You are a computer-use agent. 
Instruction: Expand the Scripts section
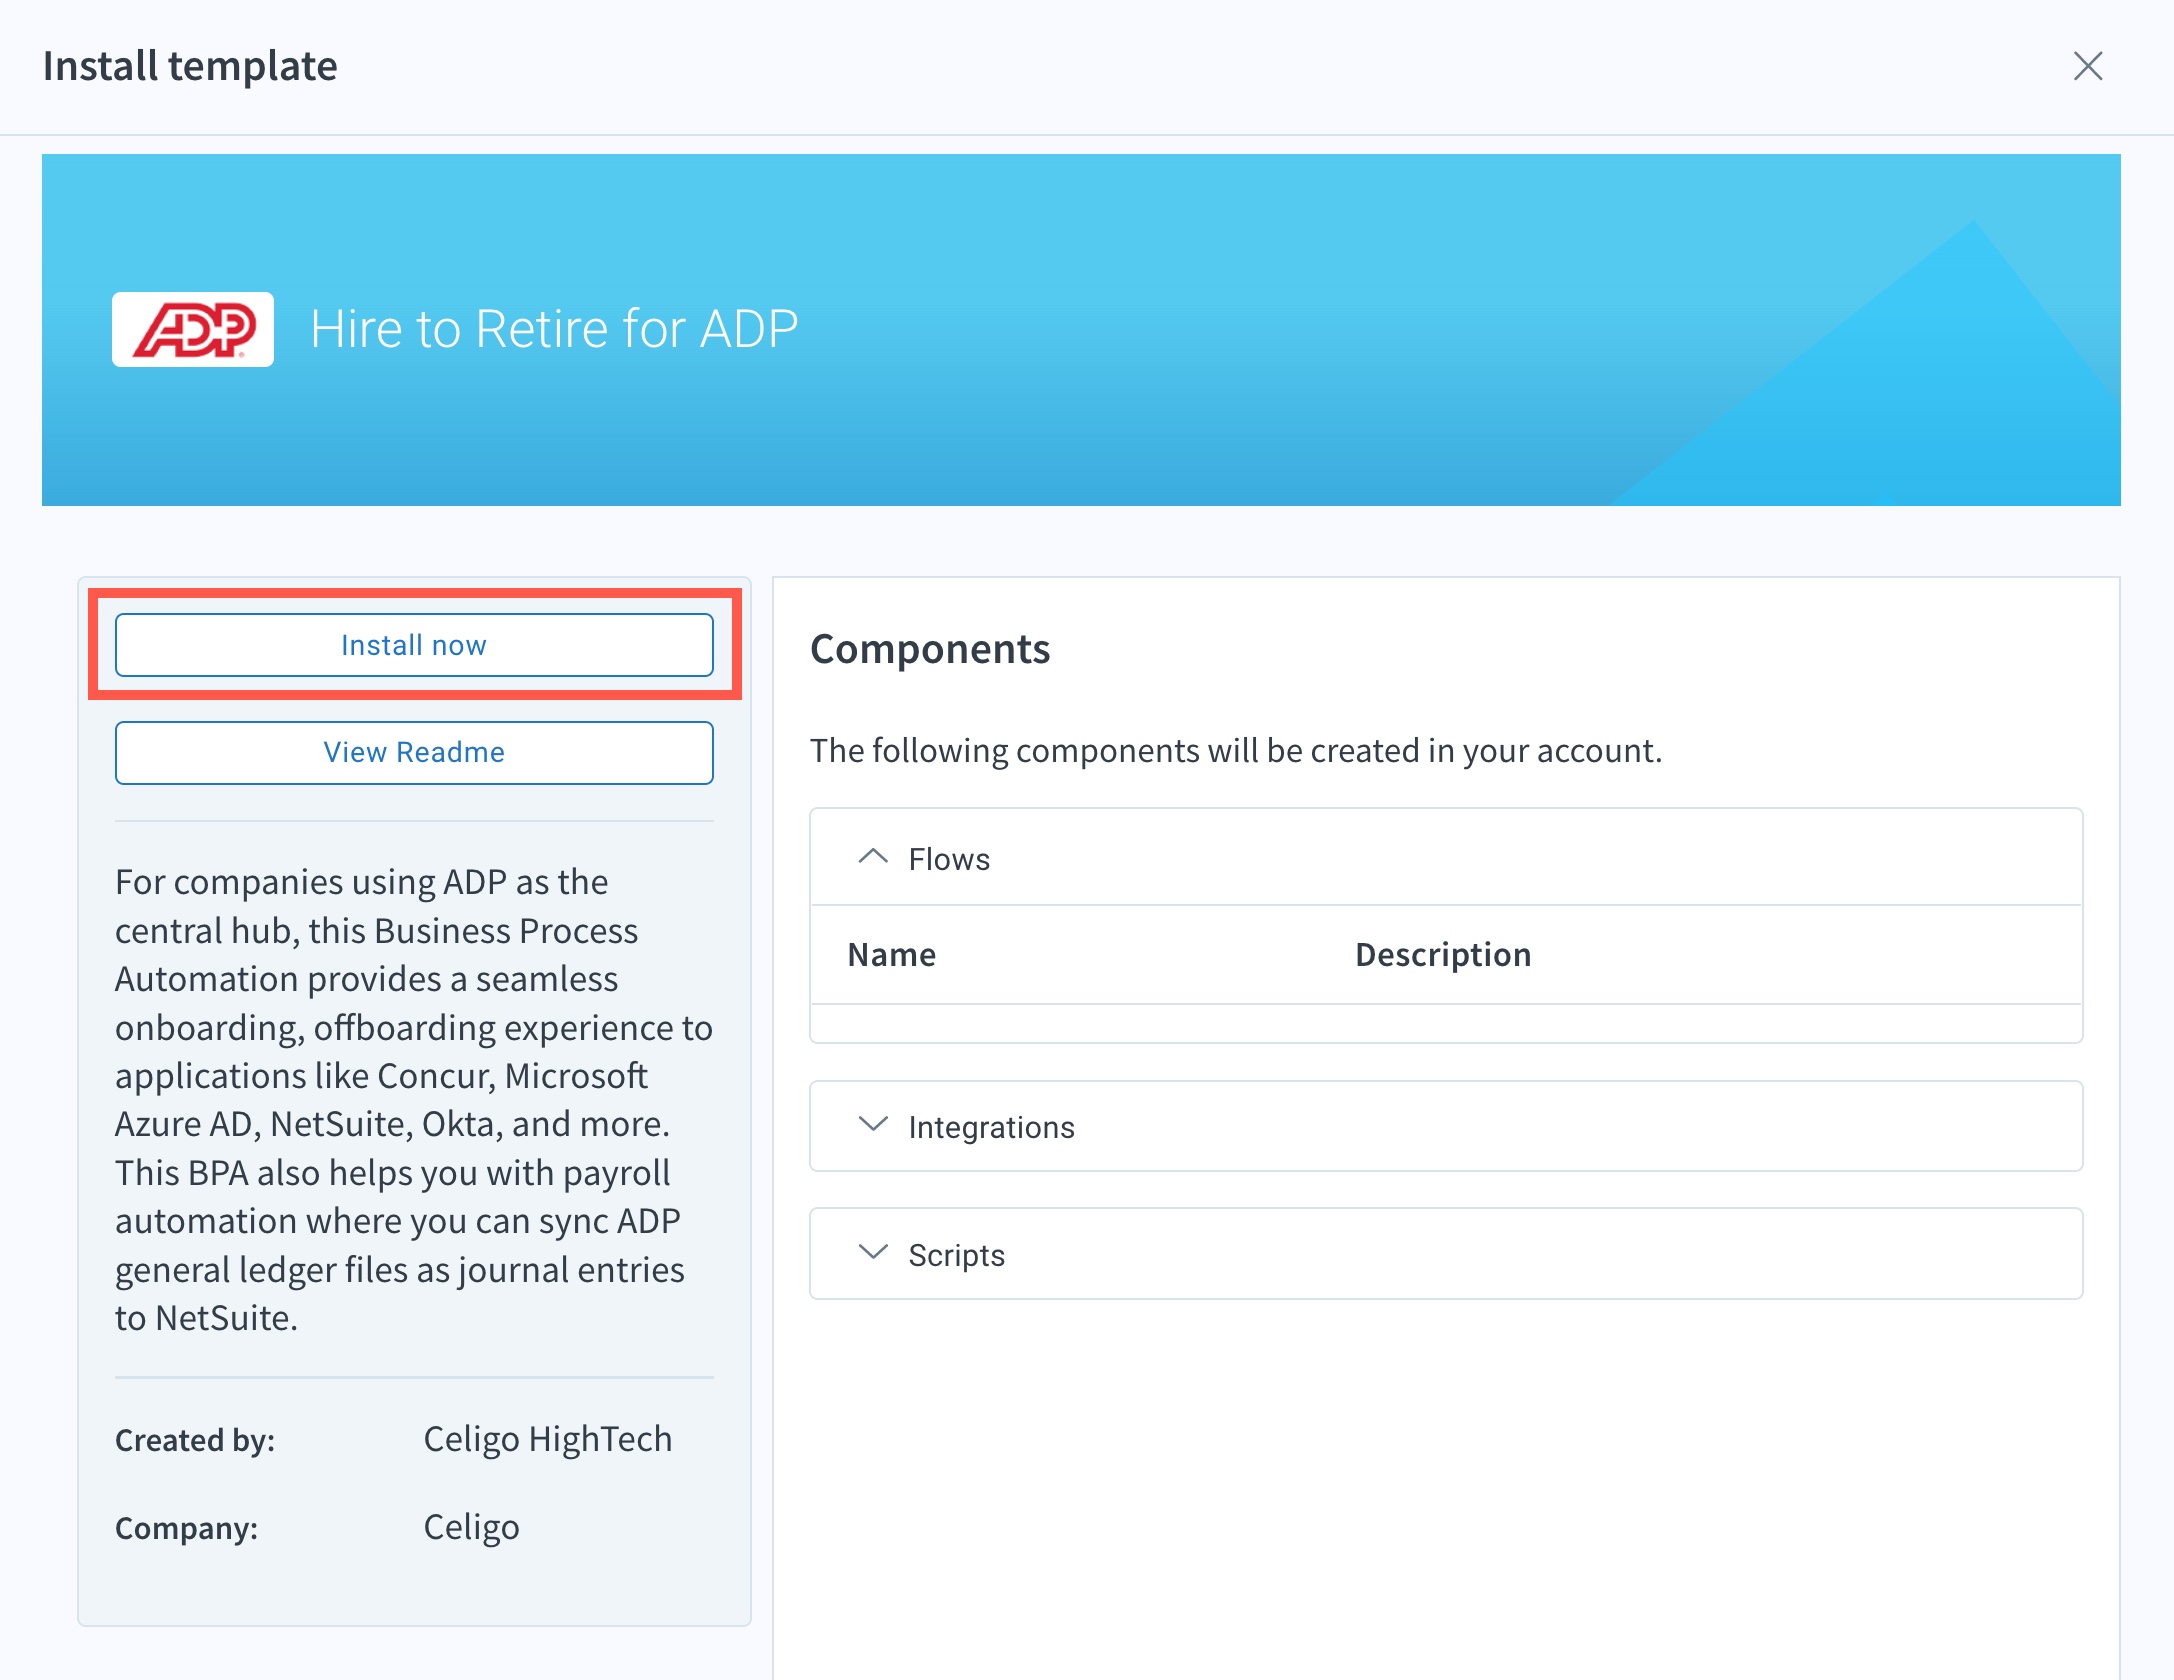click(x=1446, y=1254)
